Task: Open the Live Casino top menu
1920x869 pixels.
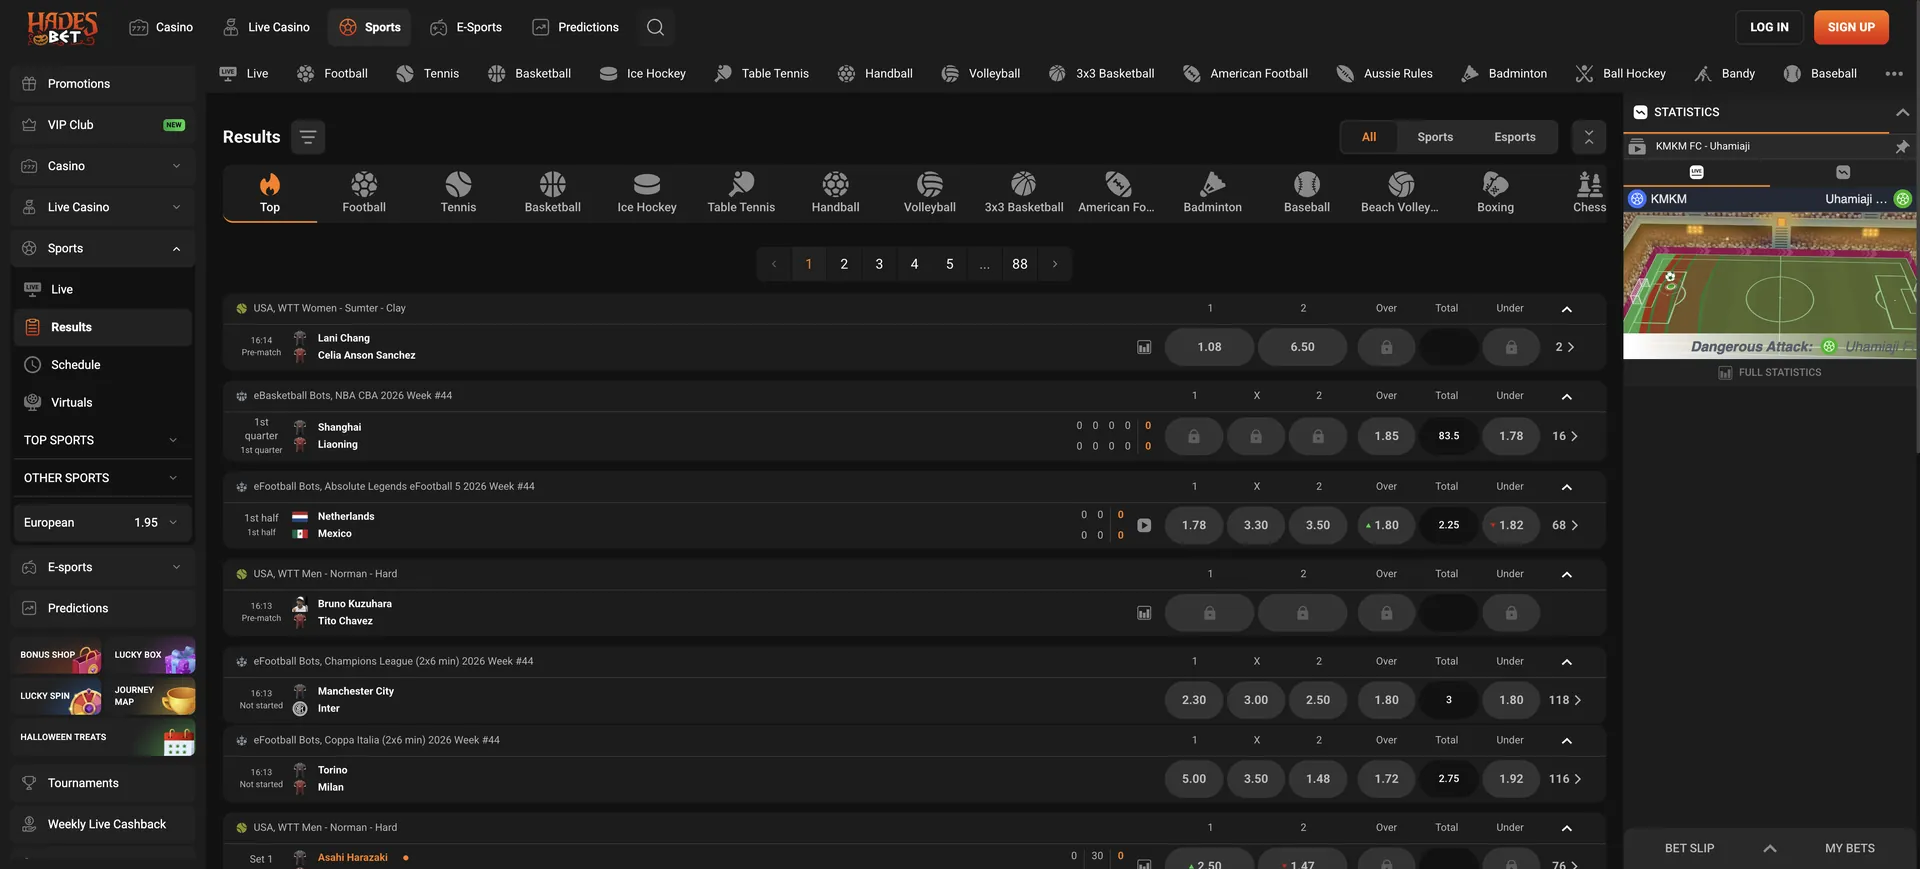Action: point(266,27)
